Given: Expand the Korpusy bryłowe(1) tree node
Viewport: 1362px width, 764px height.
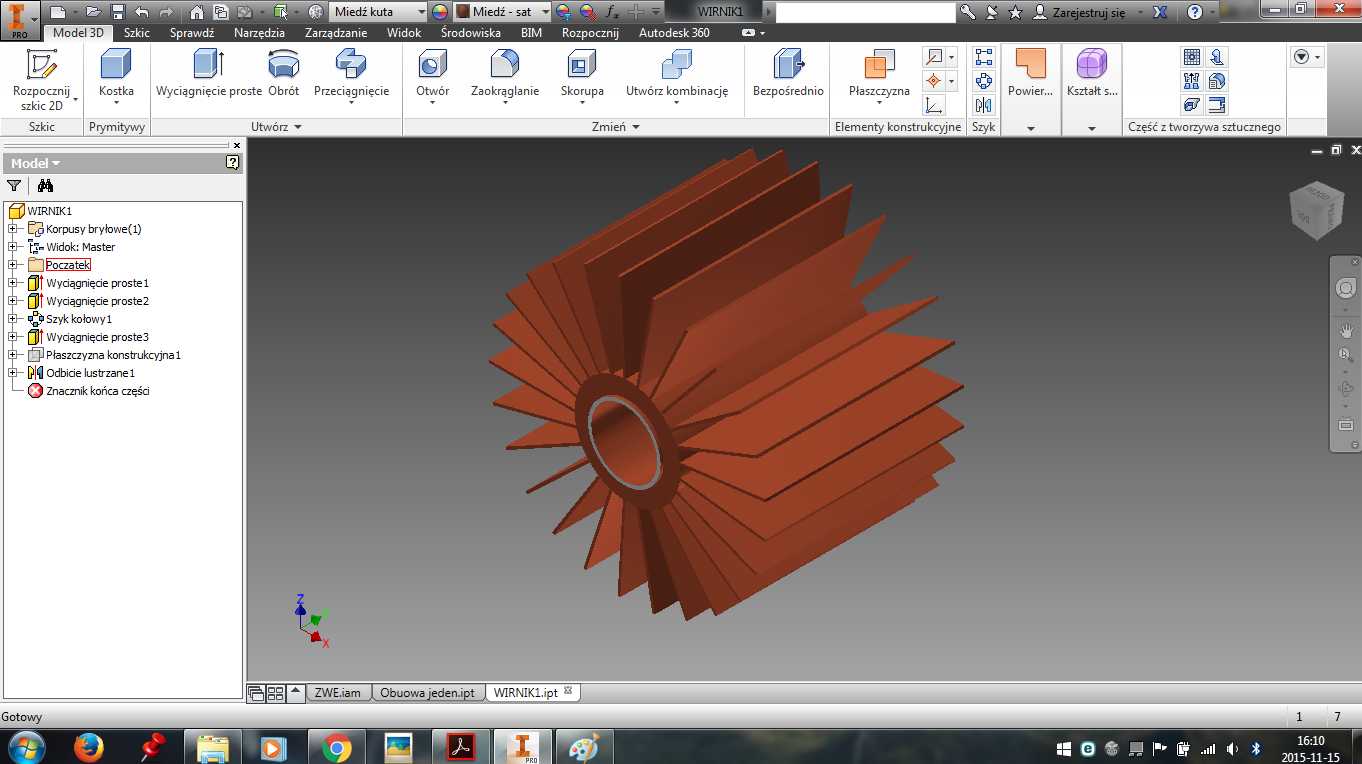Looking at the screenshot, I should click(13, 229).
